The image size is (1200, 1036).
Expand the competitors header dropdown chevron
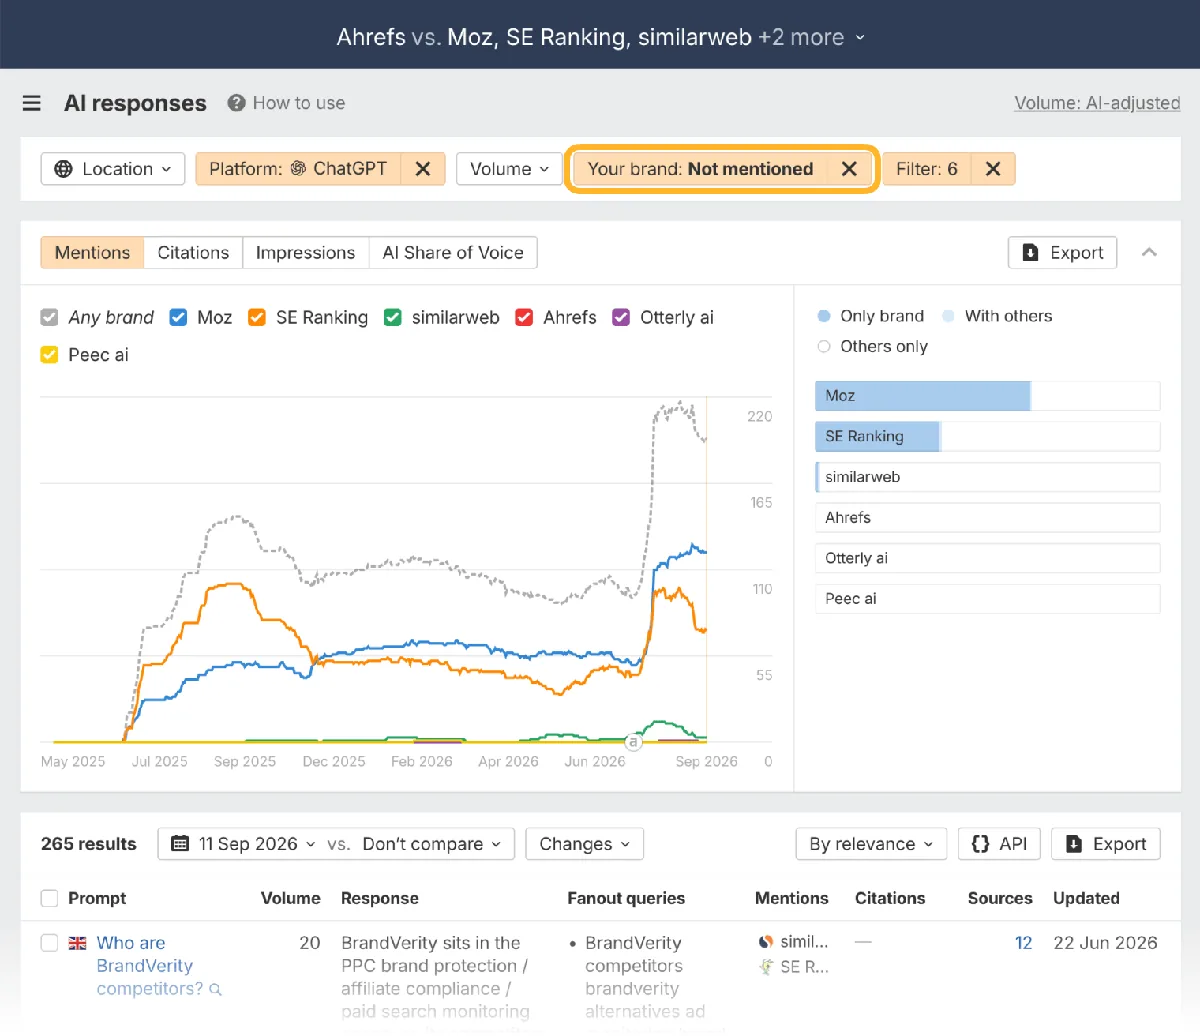point(860,38)
